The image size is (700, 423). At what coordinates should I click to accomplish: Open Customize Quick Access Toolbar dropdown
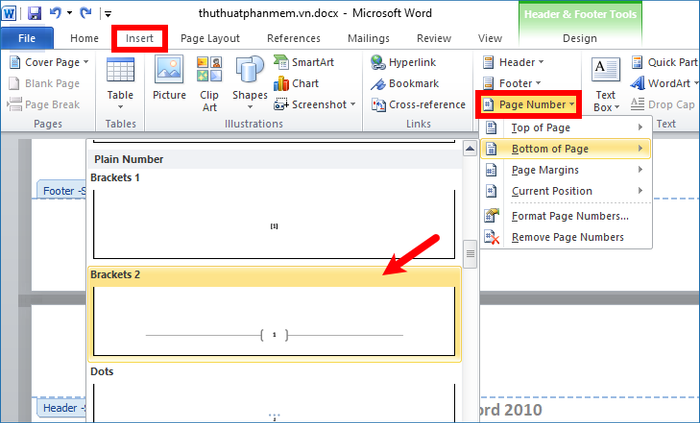(x=108, y=14)
